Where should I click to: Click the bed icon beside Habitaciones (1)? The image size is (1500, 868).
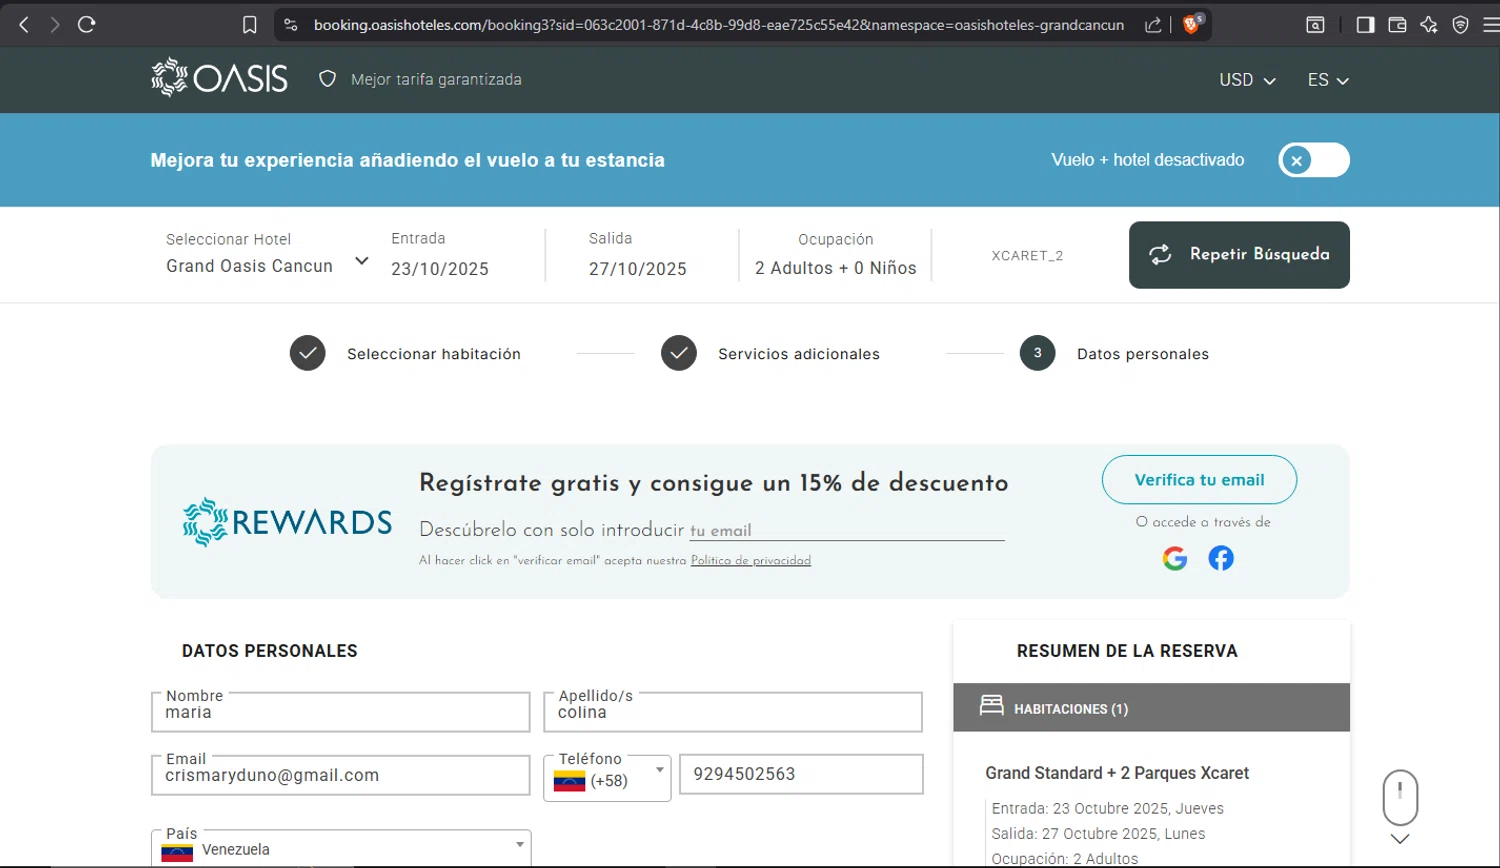pyautogui.click(x=991, y=706)
